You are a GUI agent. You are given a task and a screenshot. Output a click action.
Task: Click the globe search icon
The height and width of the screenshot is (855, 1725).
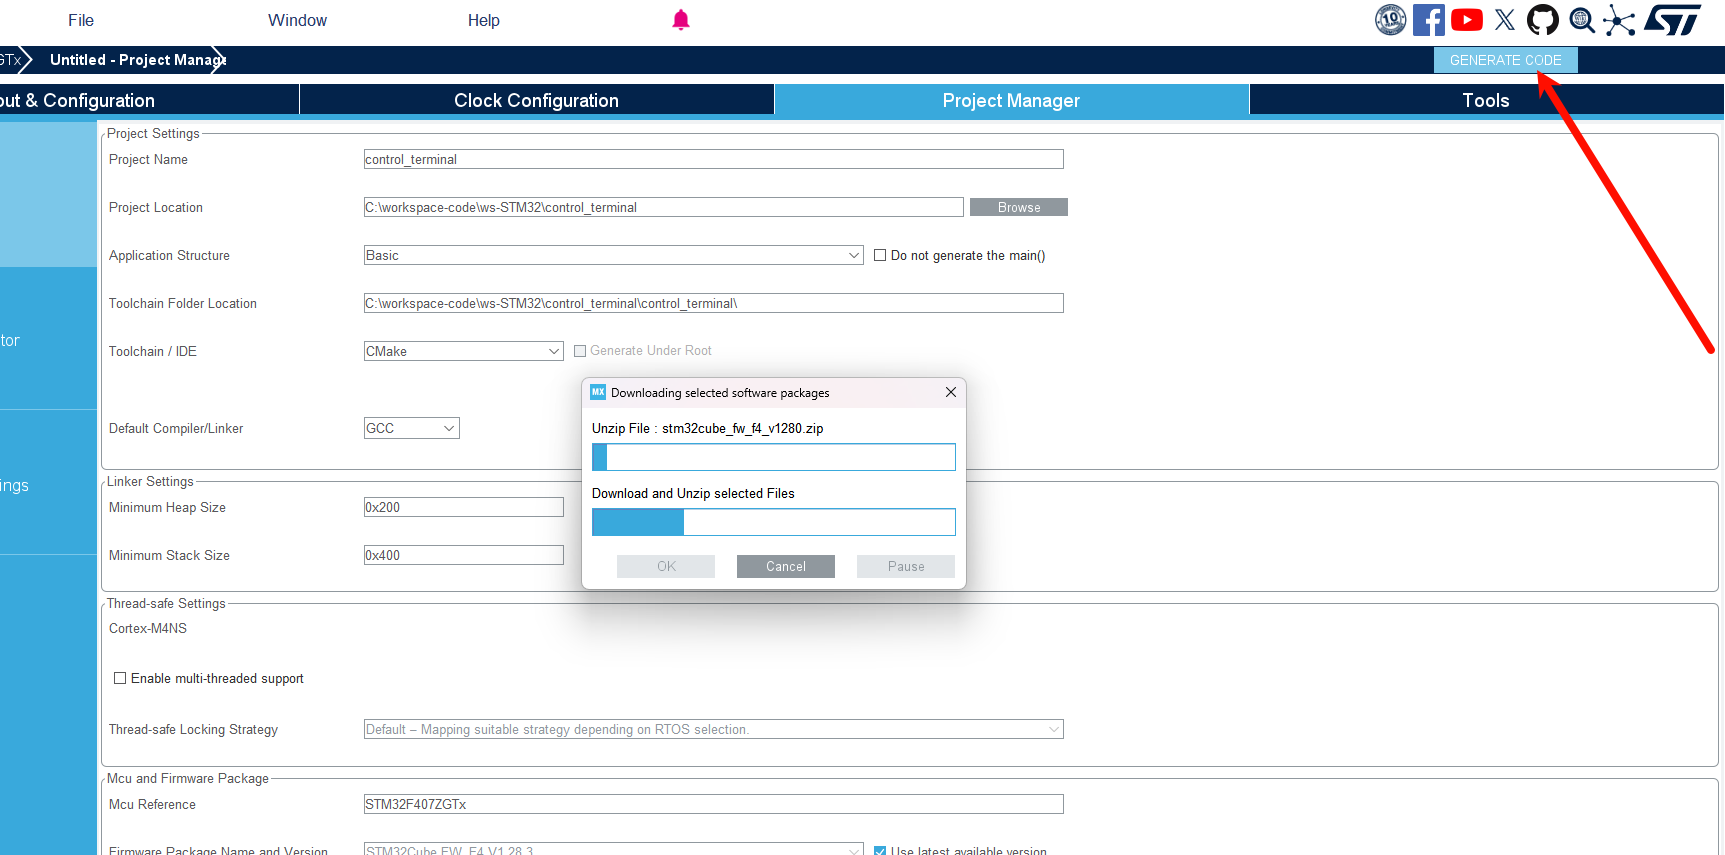(x=1582, y=20)
